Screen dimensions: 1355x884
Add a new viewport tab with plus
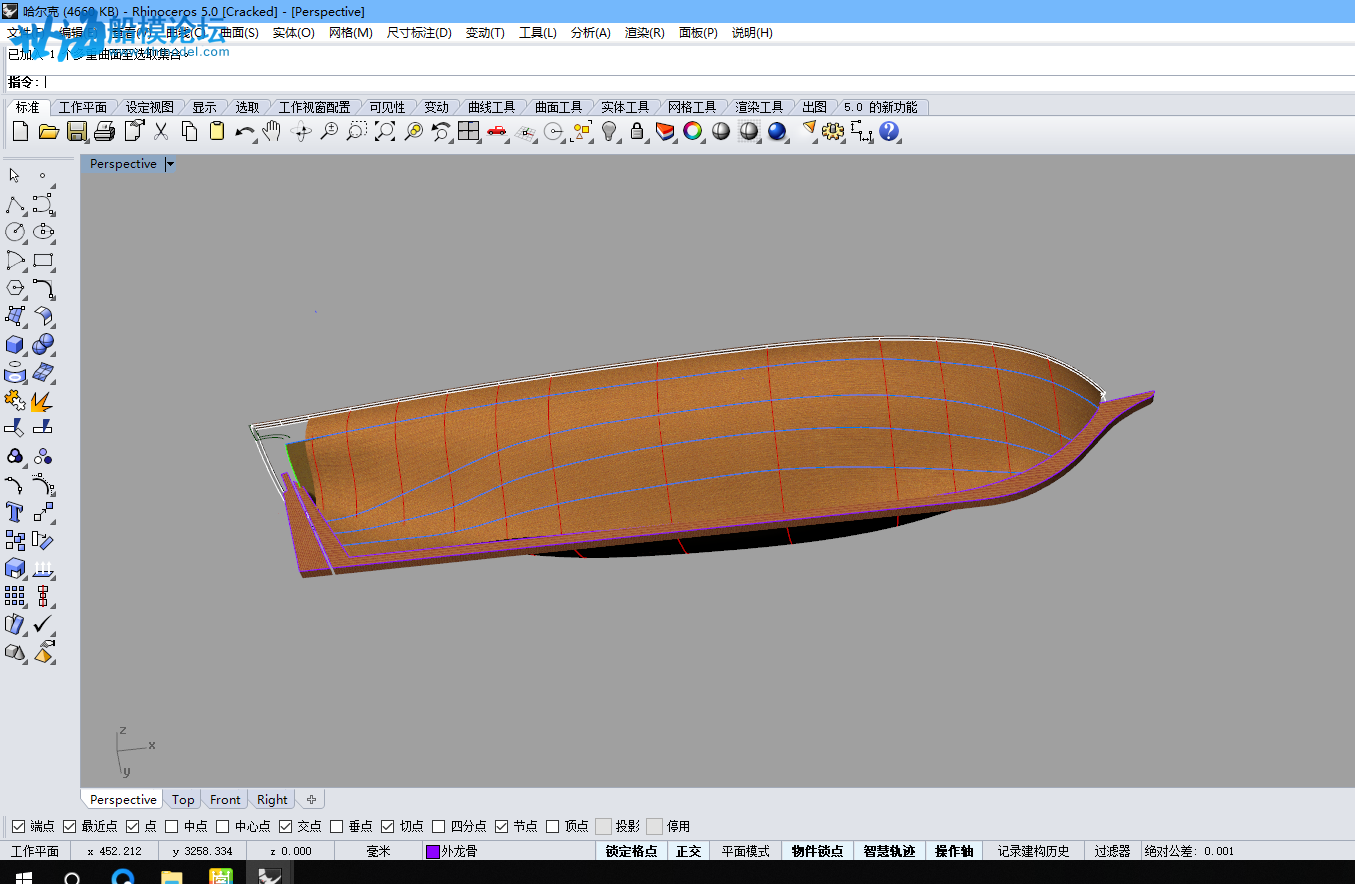[311, 800]
